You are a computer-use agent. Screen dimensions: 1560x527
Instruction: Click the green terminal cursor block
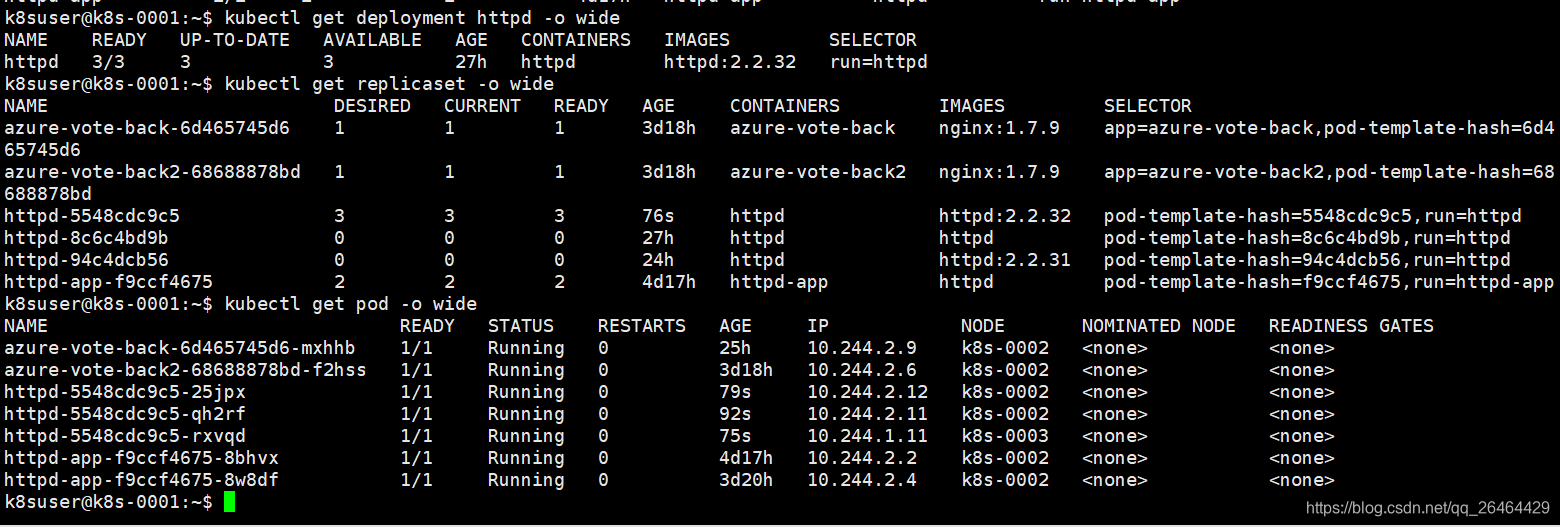[230, 502]
